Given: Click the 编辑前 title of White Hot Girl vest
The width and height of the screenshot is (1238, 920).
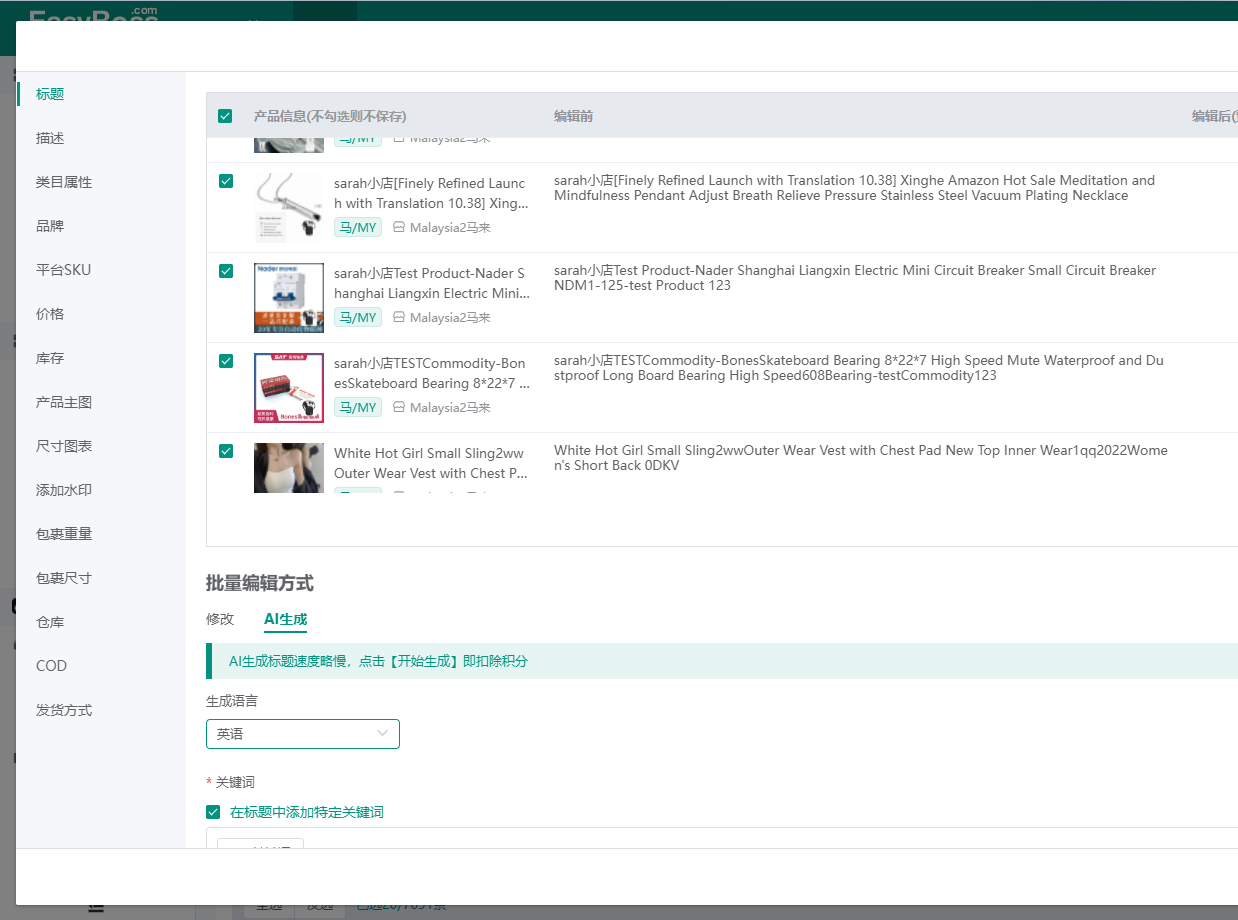Looking at the screenshot, I should pos(861,458).
